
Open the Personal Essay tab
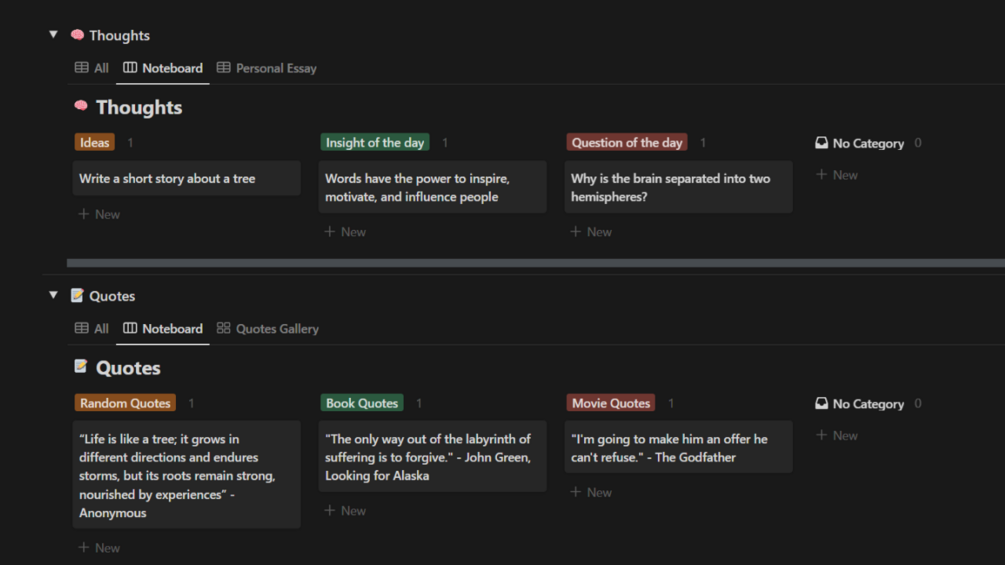pos(267,68)
